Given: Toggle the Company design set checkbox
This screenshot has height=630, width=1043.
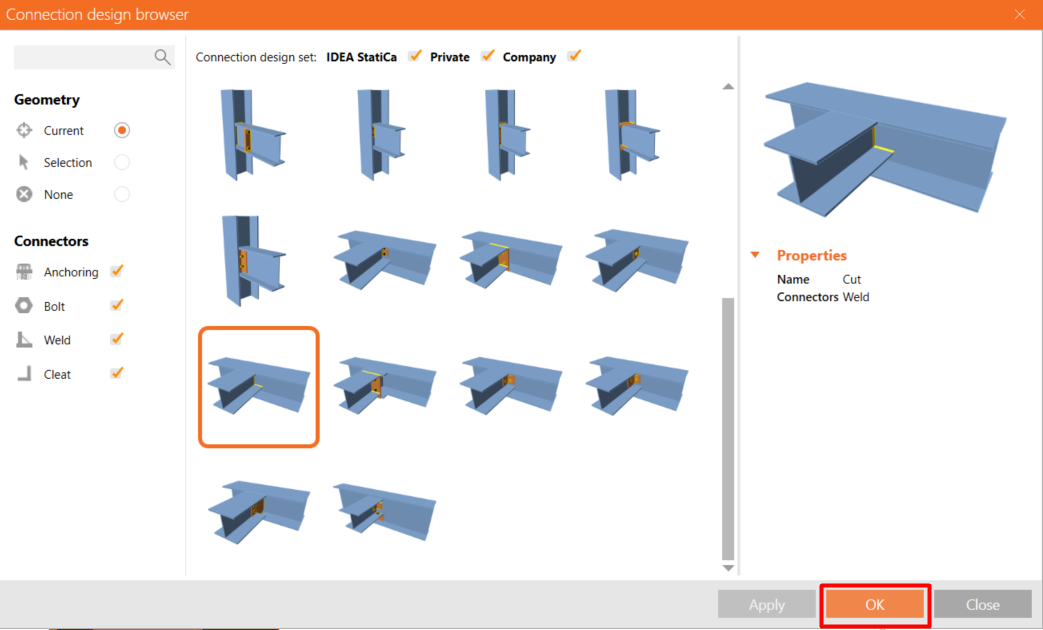Looking at the screenshot, I should click(x=574, y=56).
